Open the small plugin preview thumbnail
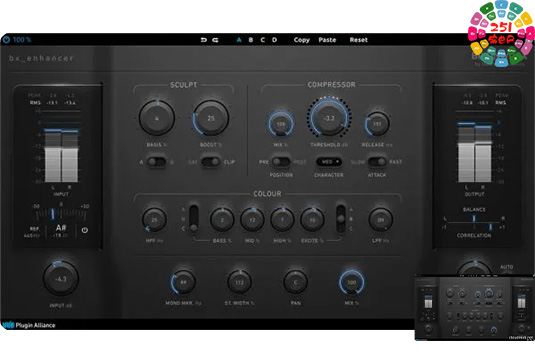The height and width of the screenshot is (363, 535). point(475,307)
